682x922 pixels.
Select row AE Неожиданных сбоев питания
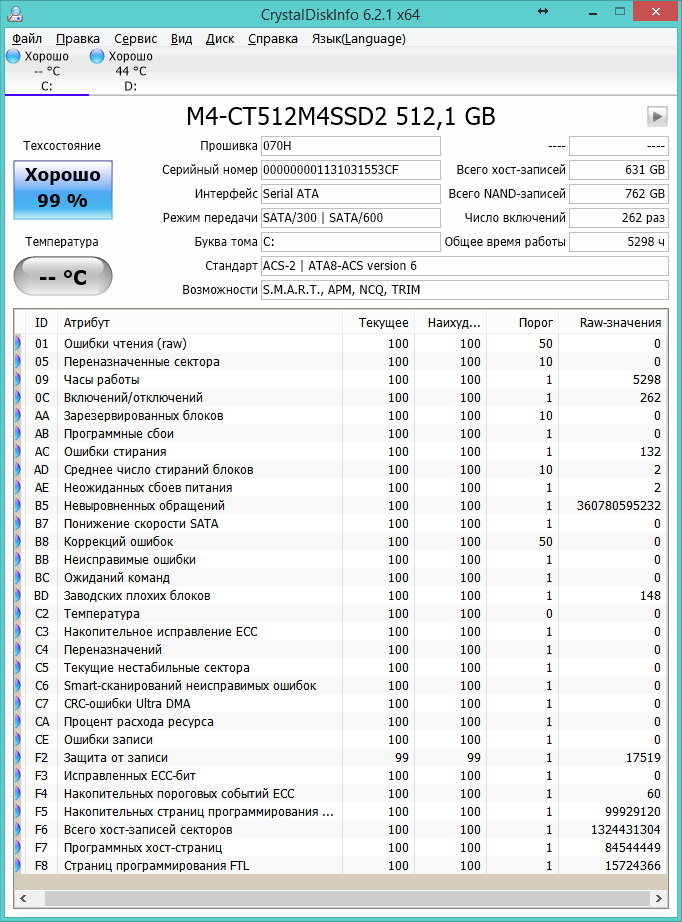[x=341, y=487]
